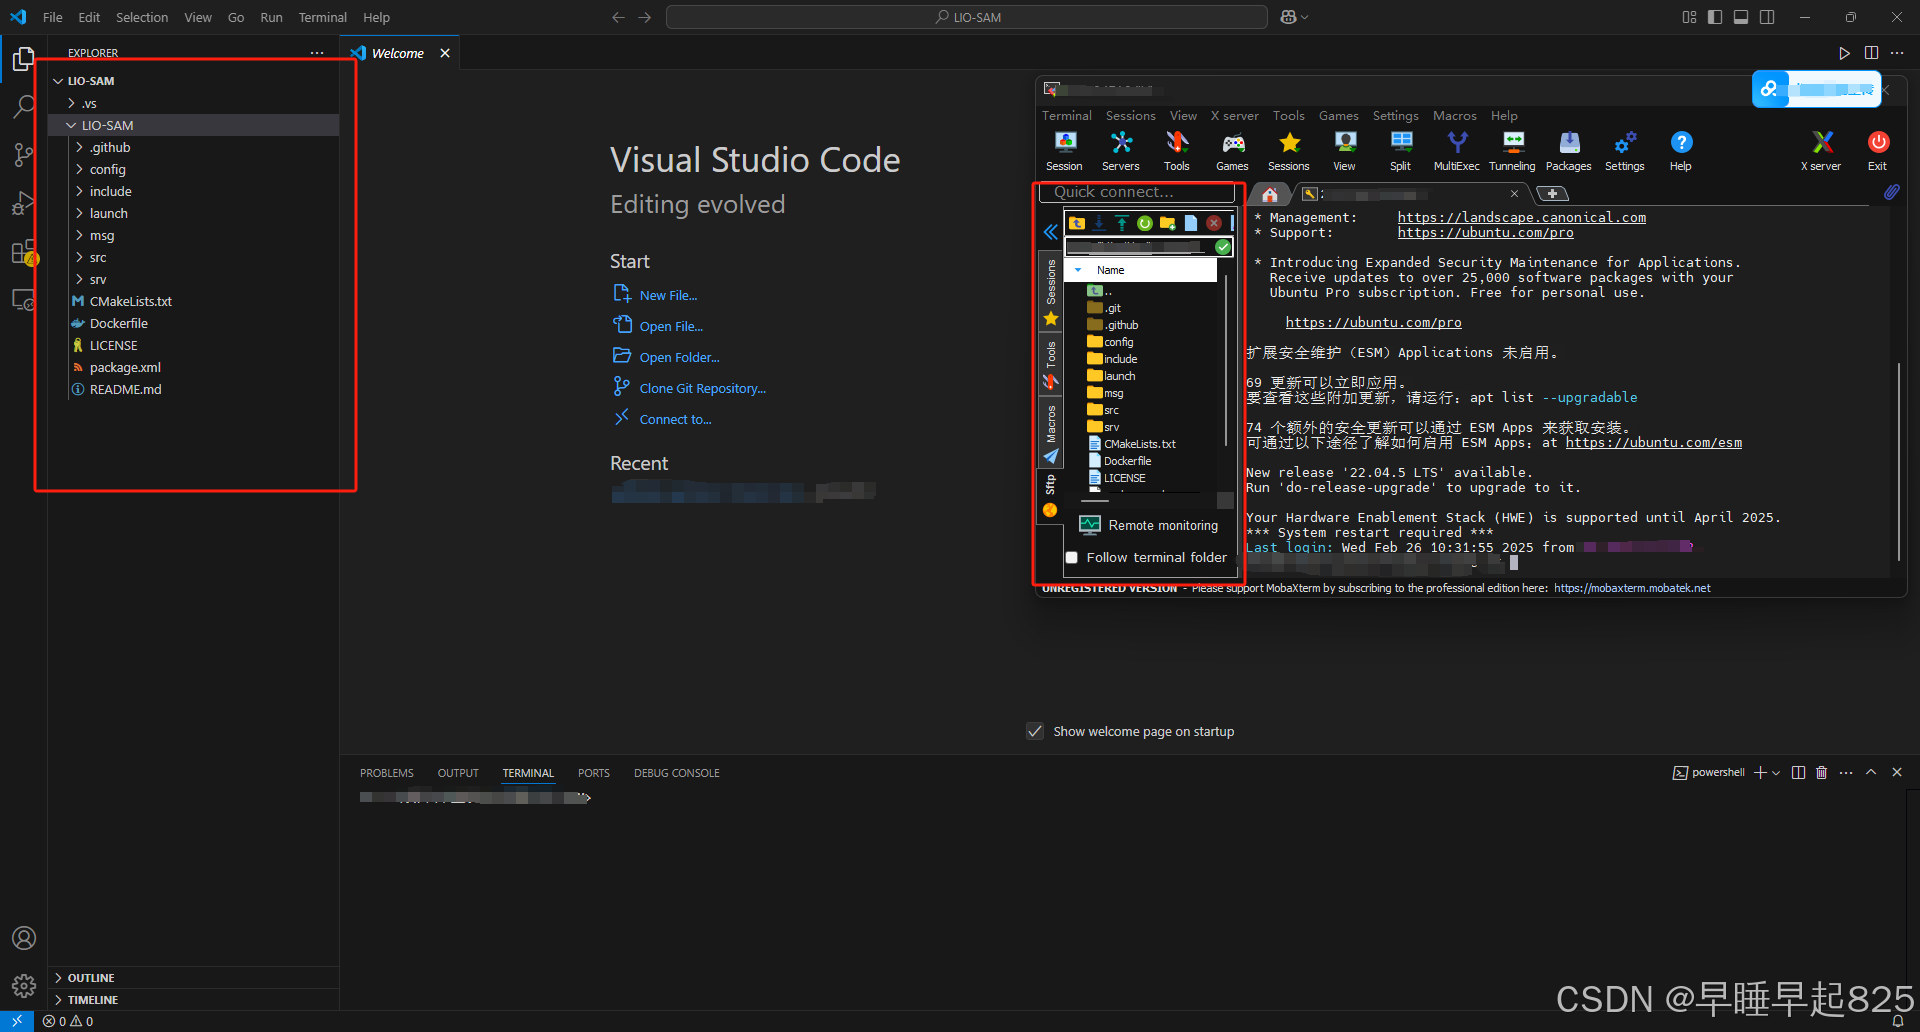
Task: Expand the launch folder in Explorer
Action: click(80, 213)
